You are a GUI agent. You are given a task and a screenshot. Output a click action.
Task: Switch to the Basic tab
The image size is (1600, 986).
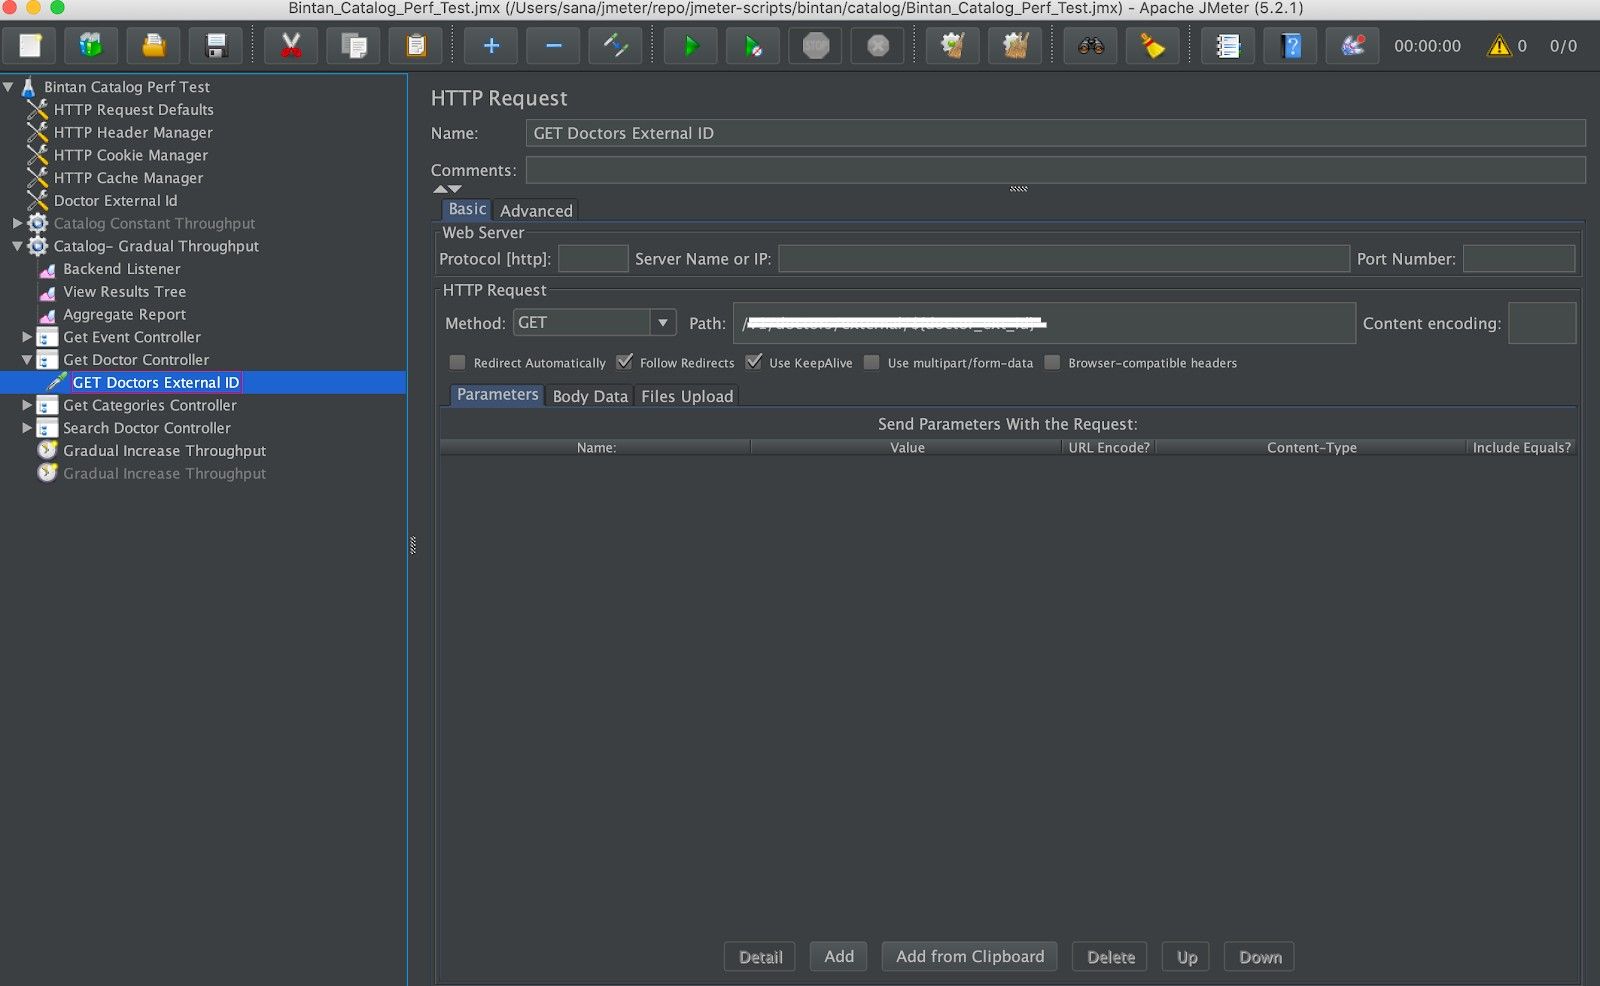pos(467,209)
